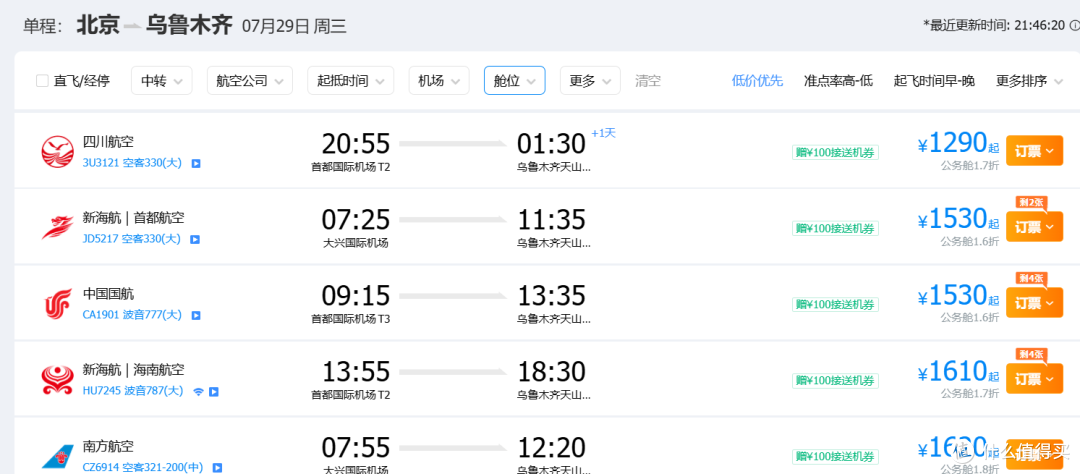
Task: Expand the 更多排序 sorting dropdown
Action: (1028, 81)
